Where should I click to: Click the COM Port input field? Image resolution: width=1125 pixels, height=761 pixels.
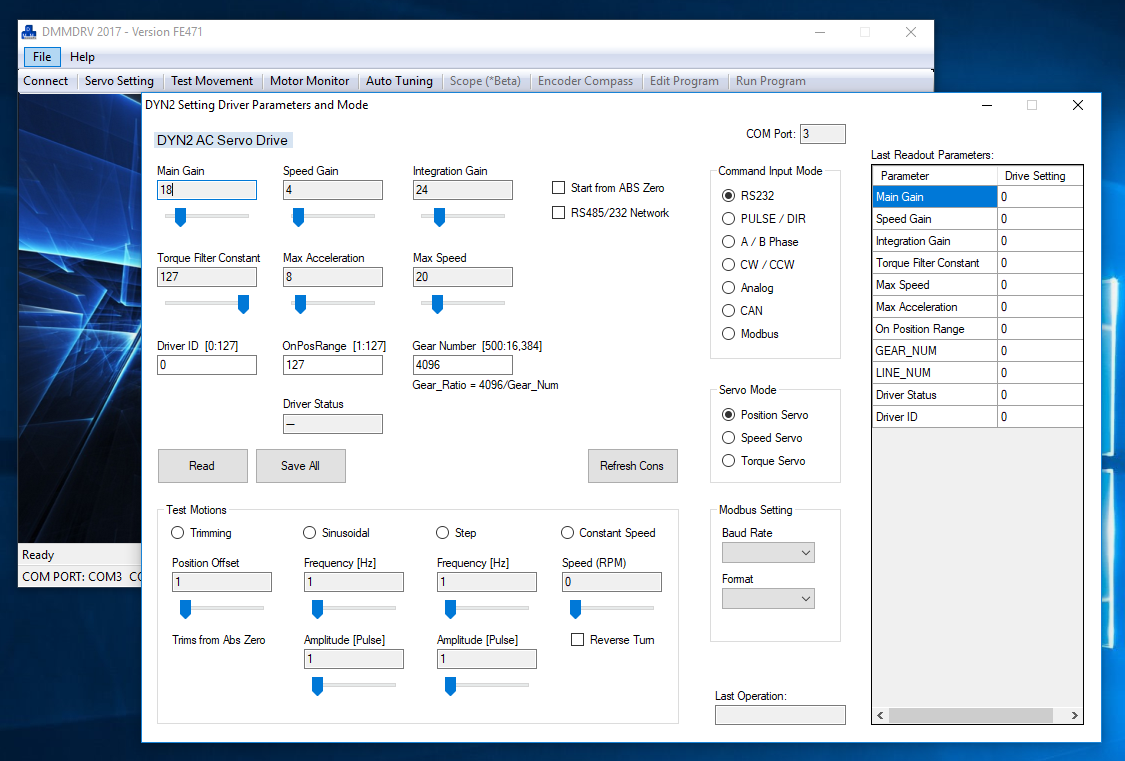[823, 134]
